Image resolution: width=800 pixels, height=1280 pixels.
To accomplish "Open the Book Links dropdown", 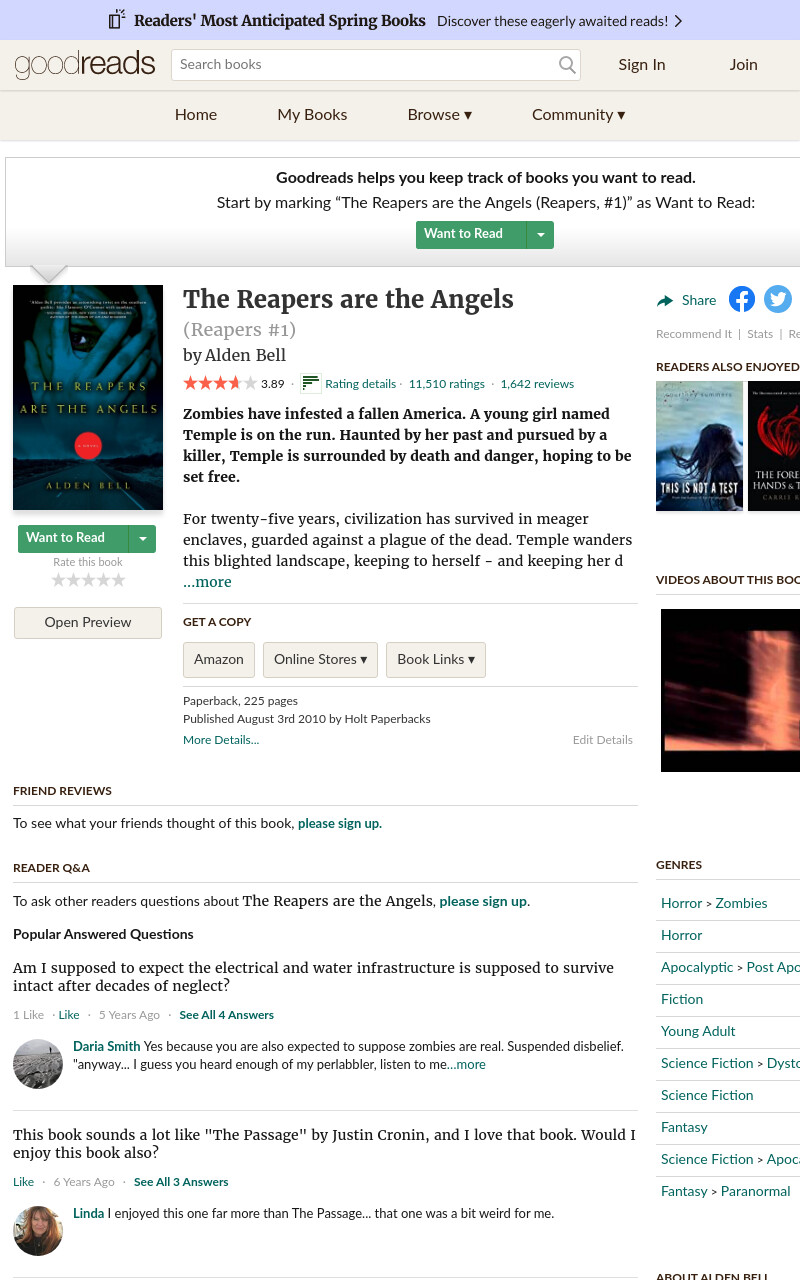I will tap(436, 660).
